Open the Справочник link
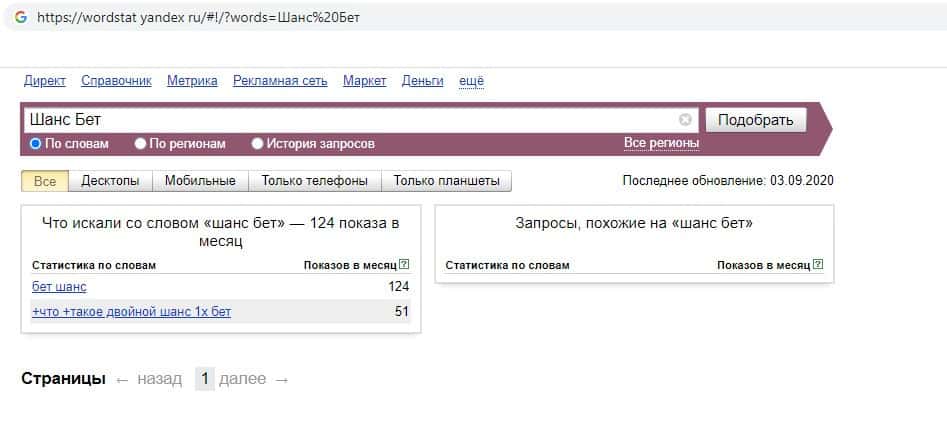Viewport: 947px width, 436px height. coord(117,81)
